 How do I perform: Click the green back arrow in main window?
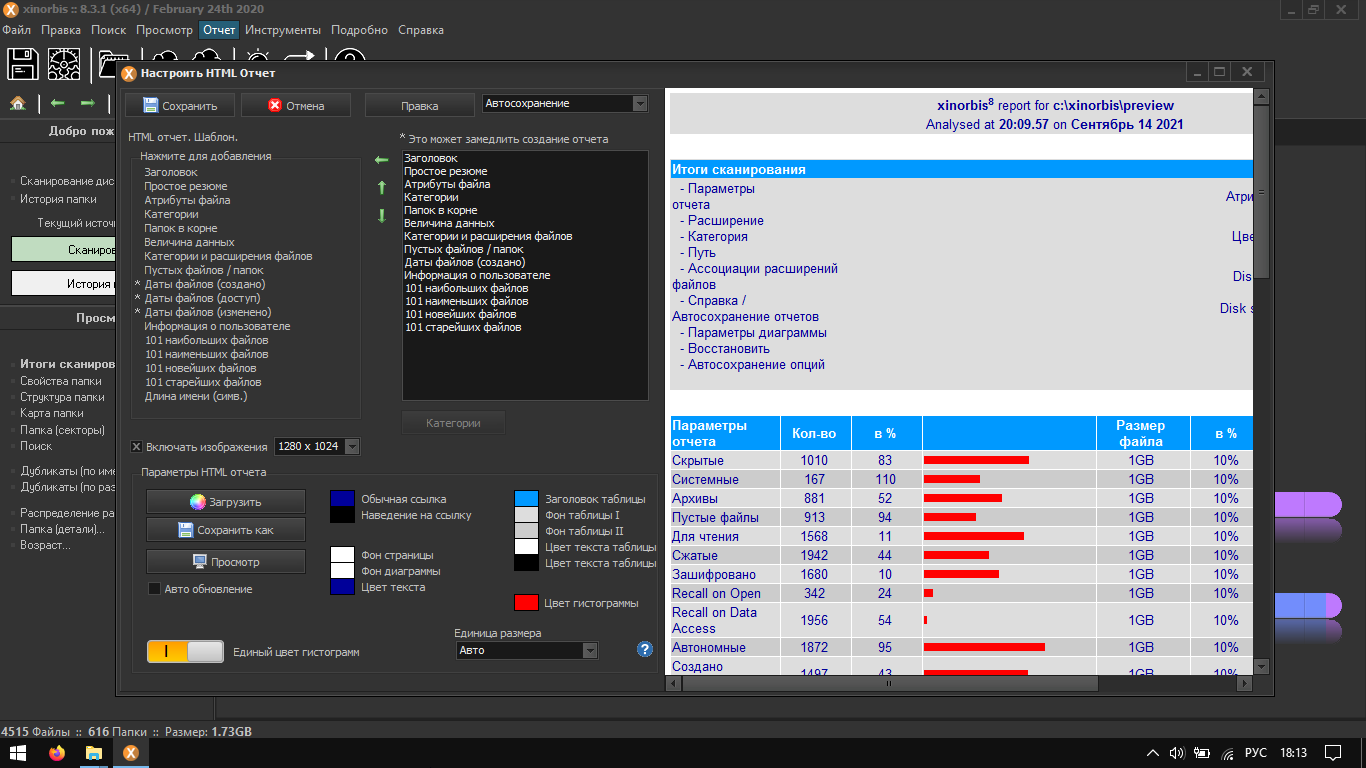[58, 103]
